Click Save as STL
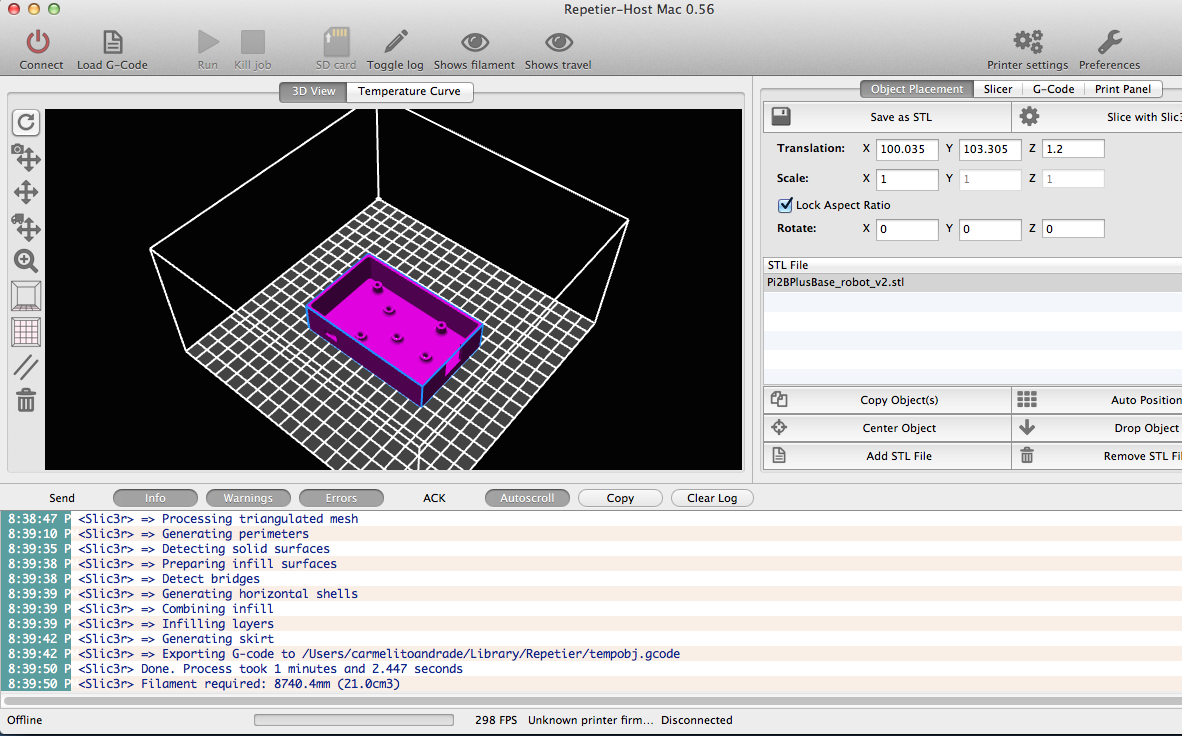The image size is (1182, 736). pyautogui.click(x=887, y=117)
